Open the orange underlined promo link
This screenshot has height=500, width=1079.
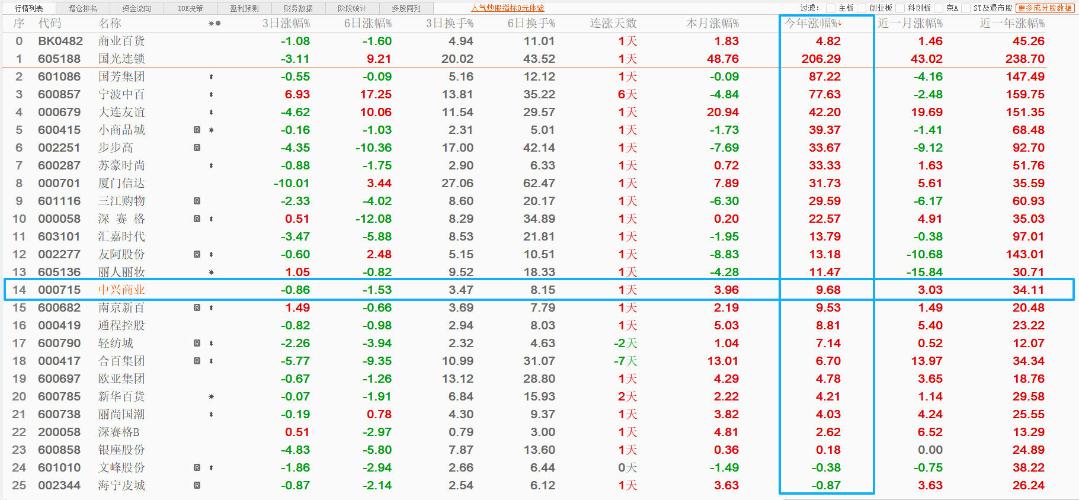(x=507, y=8)
